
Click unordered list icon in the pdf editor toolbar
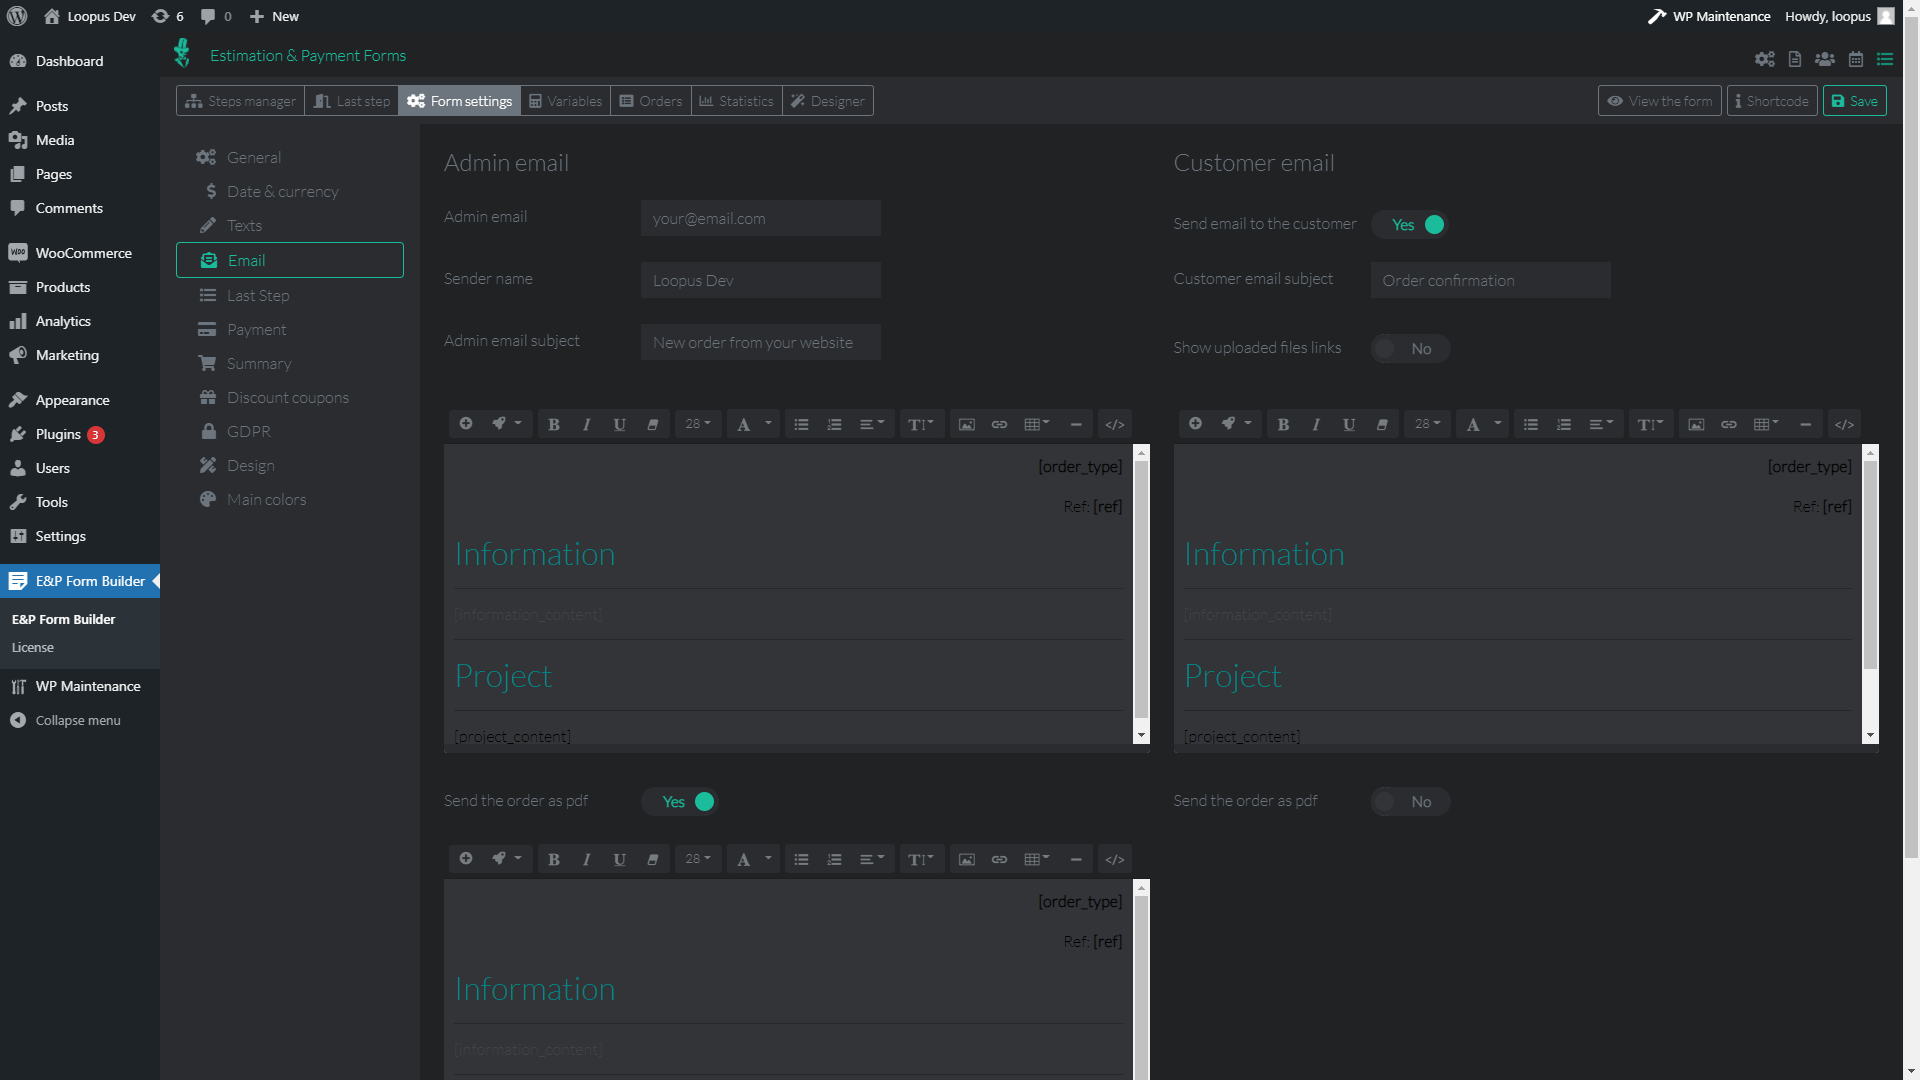click(801, 859)
